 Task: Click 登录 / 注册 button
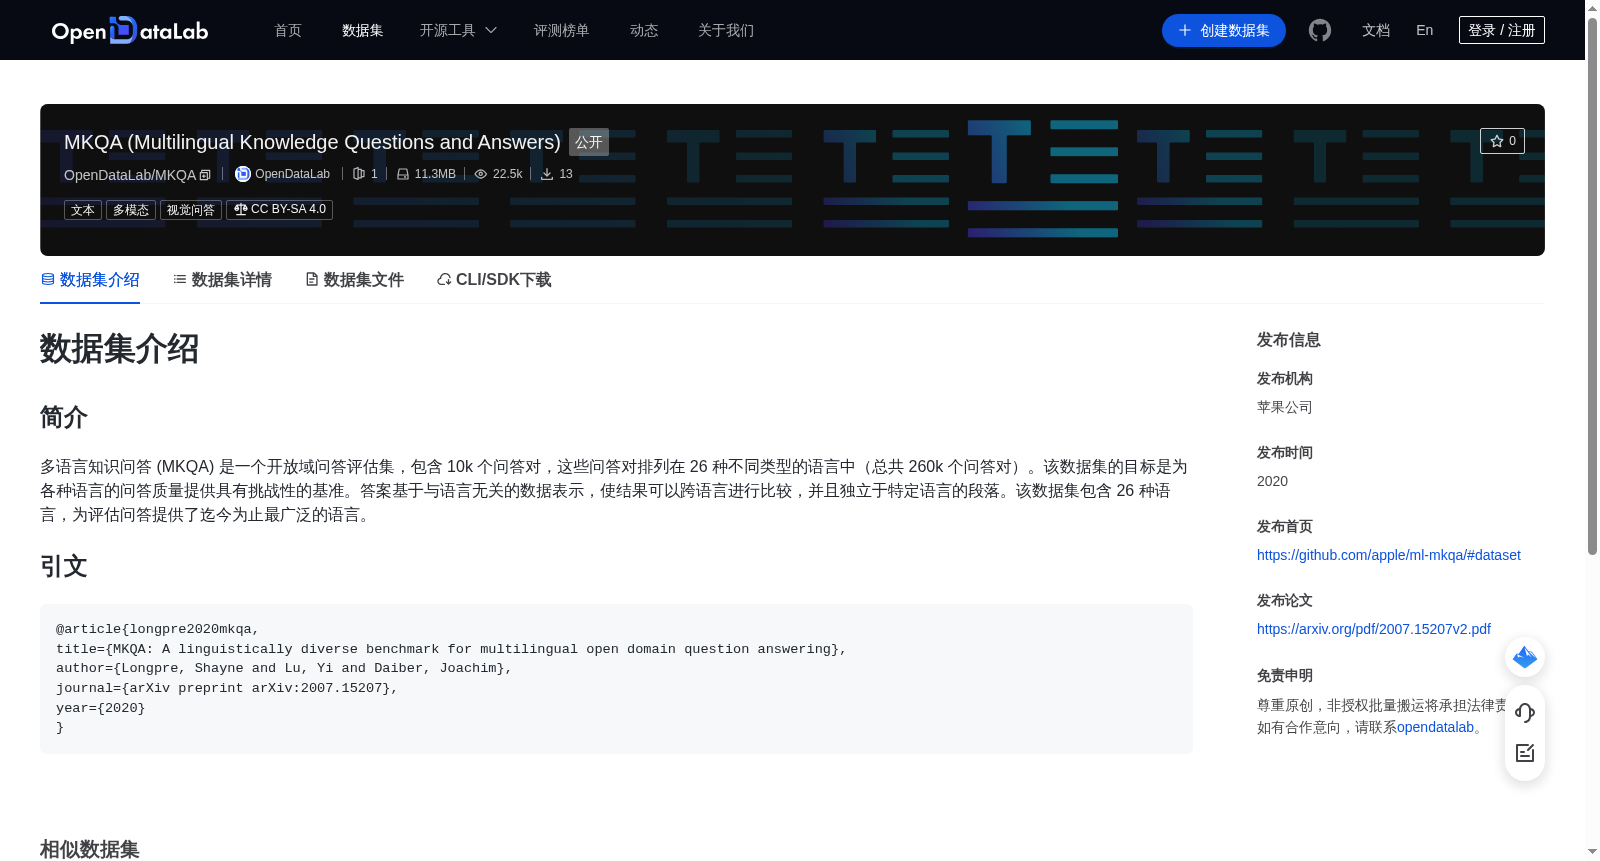[1502, 30]
